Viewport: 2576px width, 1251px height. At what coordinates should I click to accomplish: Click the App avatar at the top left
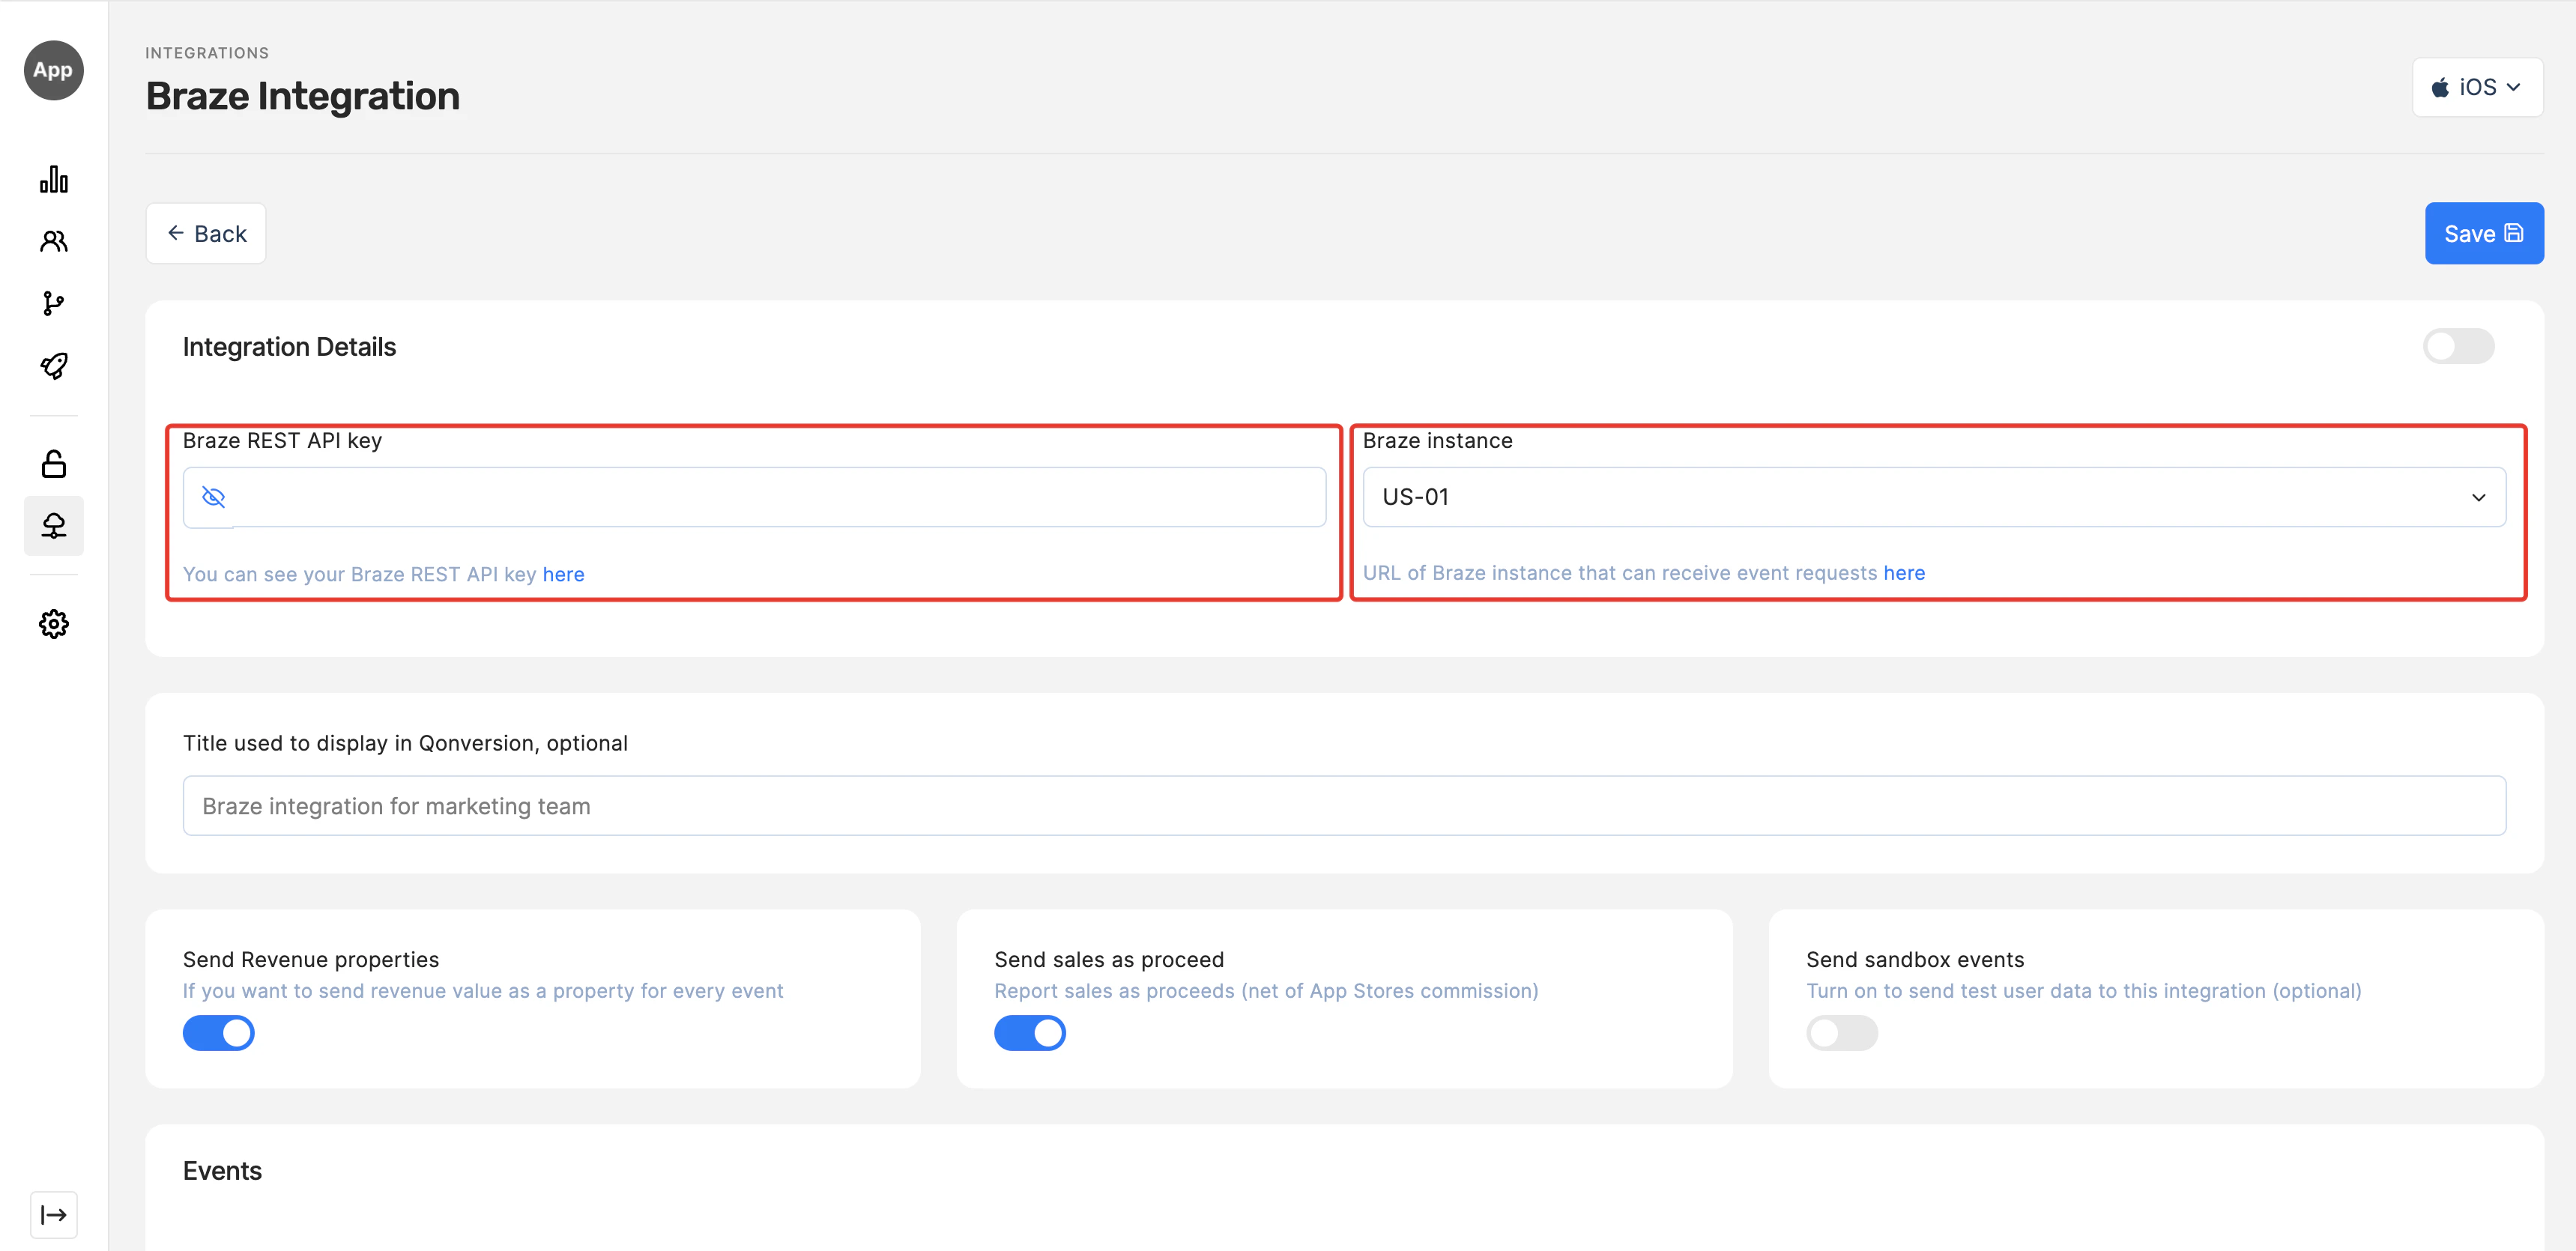54,70
